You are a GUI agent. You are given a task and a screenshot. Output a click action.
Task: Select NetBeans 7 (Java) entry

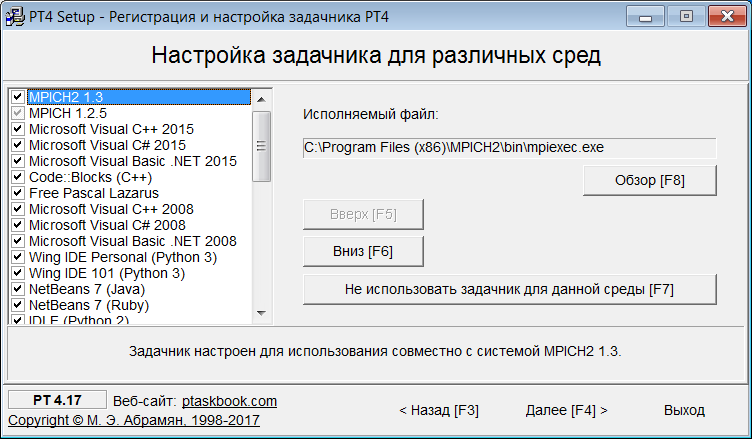pos(87,289)
